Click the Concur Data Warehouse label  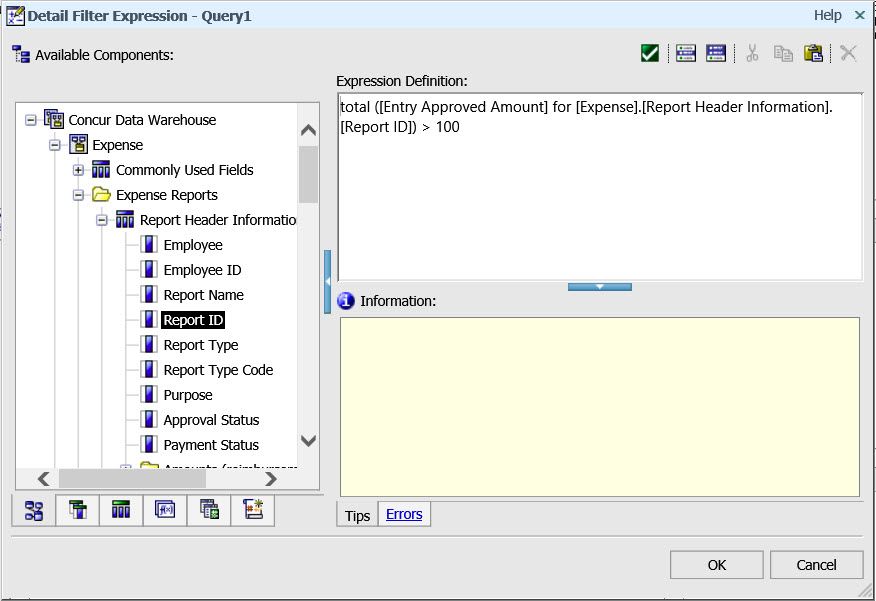pyautogui.click(x=142, y=120)
